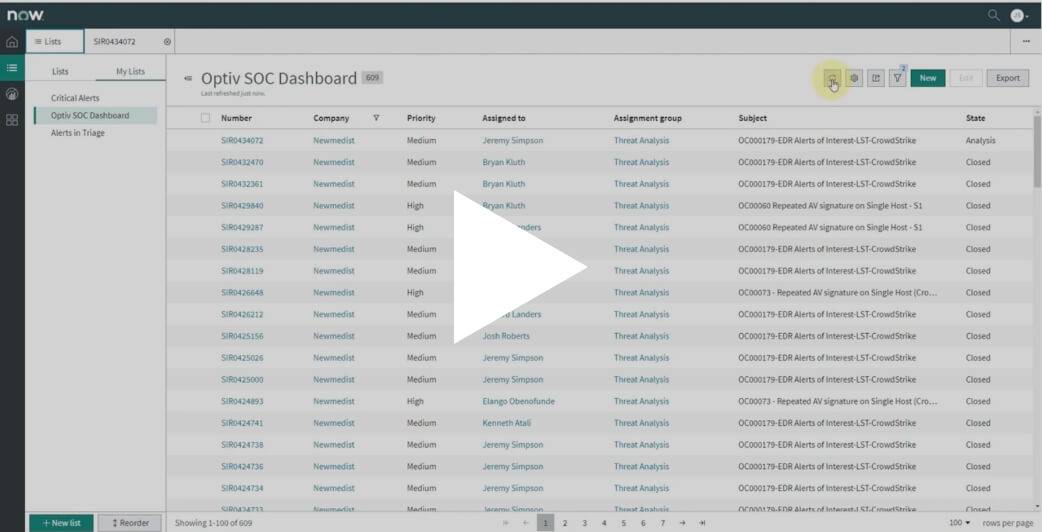Play the video with center play button
This screenshot has width=1042, height=532.
point(520,268)
